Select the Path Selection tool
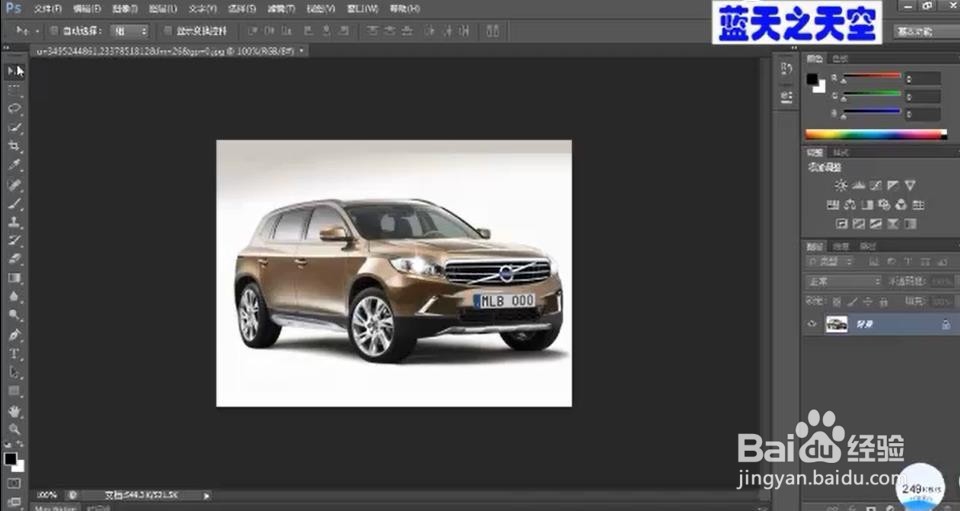This screenshot has height=511, width=960. pyautogui.click(x=15, y=373)
